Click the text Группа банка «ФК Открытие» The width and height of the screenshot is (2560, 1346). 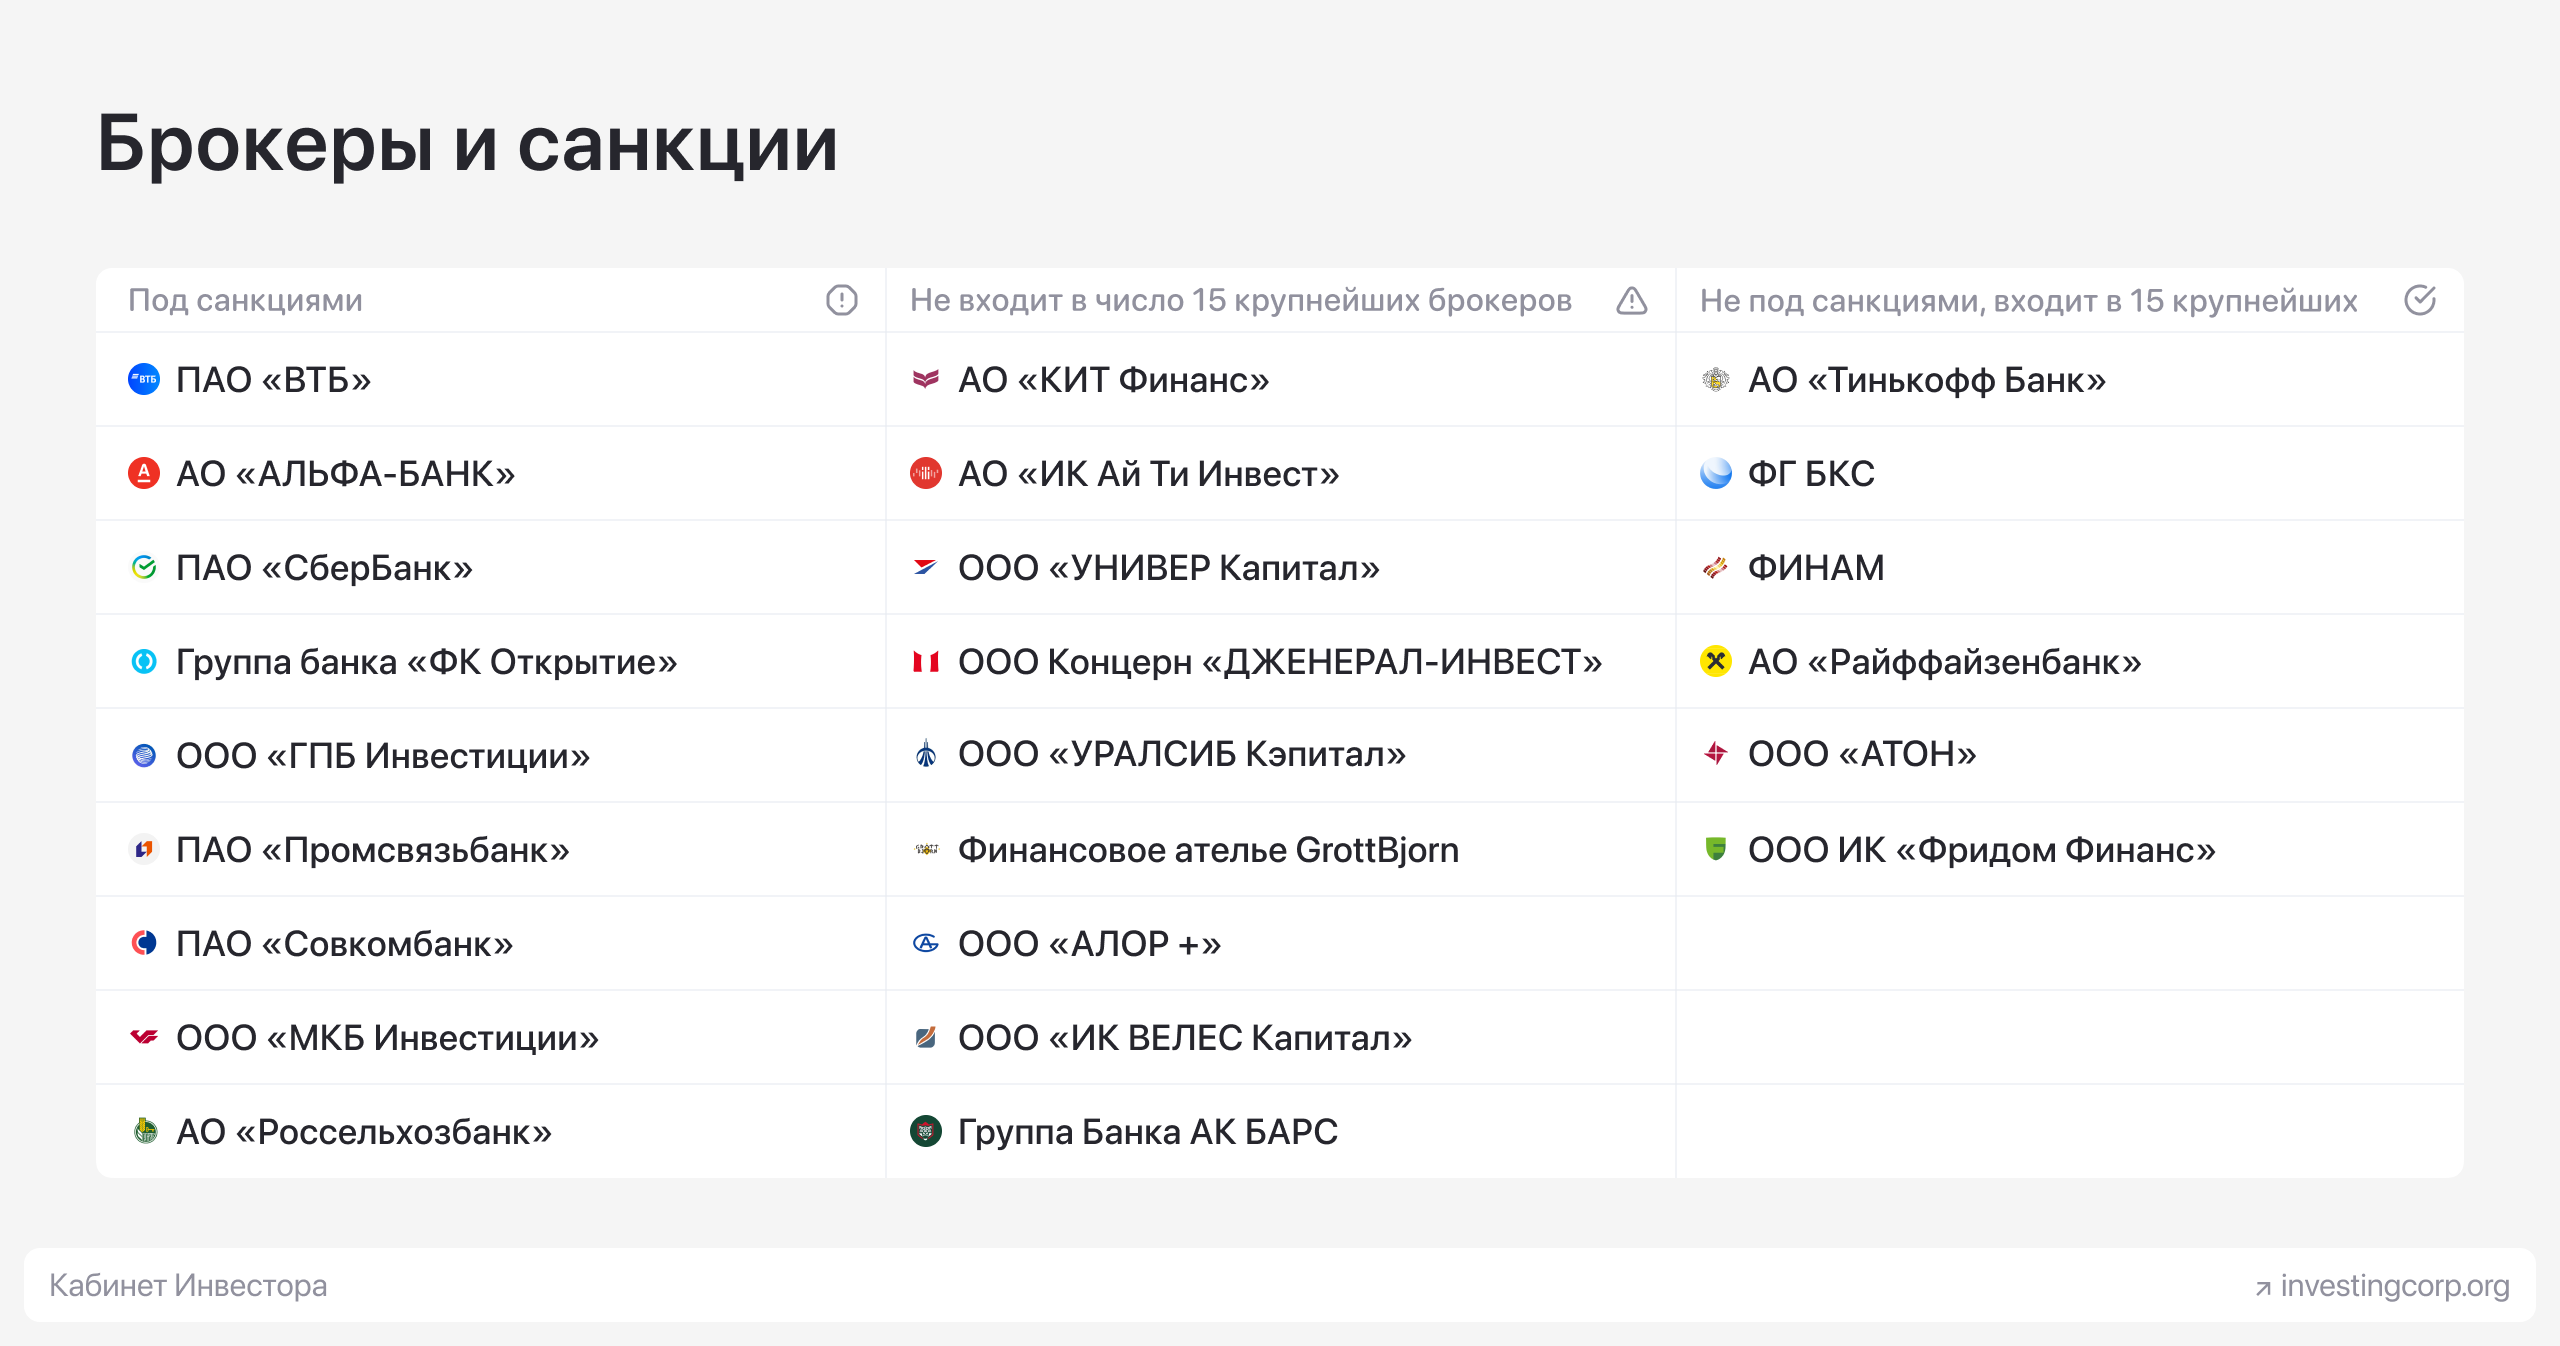click(427, 662)
